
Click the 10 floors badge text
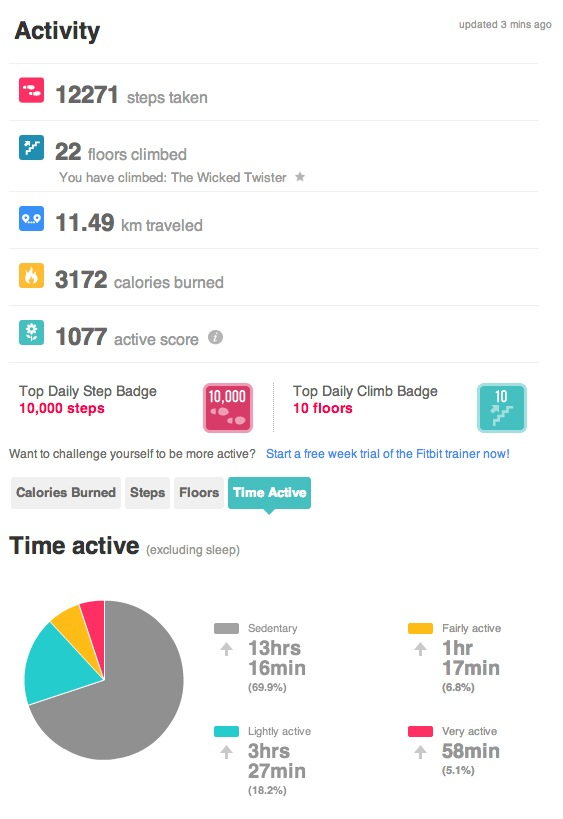pos(323,408)
